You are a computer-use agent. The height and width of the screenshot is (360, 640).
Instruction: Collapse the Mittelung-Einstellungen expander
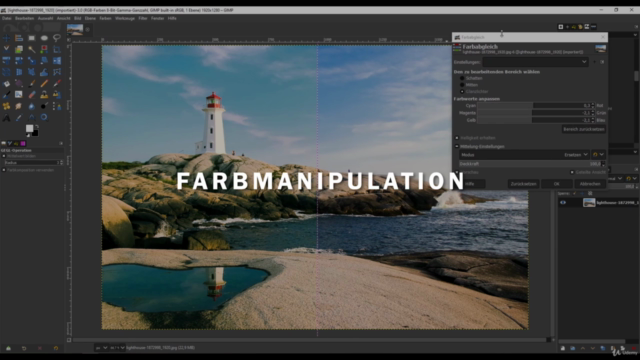457,146
